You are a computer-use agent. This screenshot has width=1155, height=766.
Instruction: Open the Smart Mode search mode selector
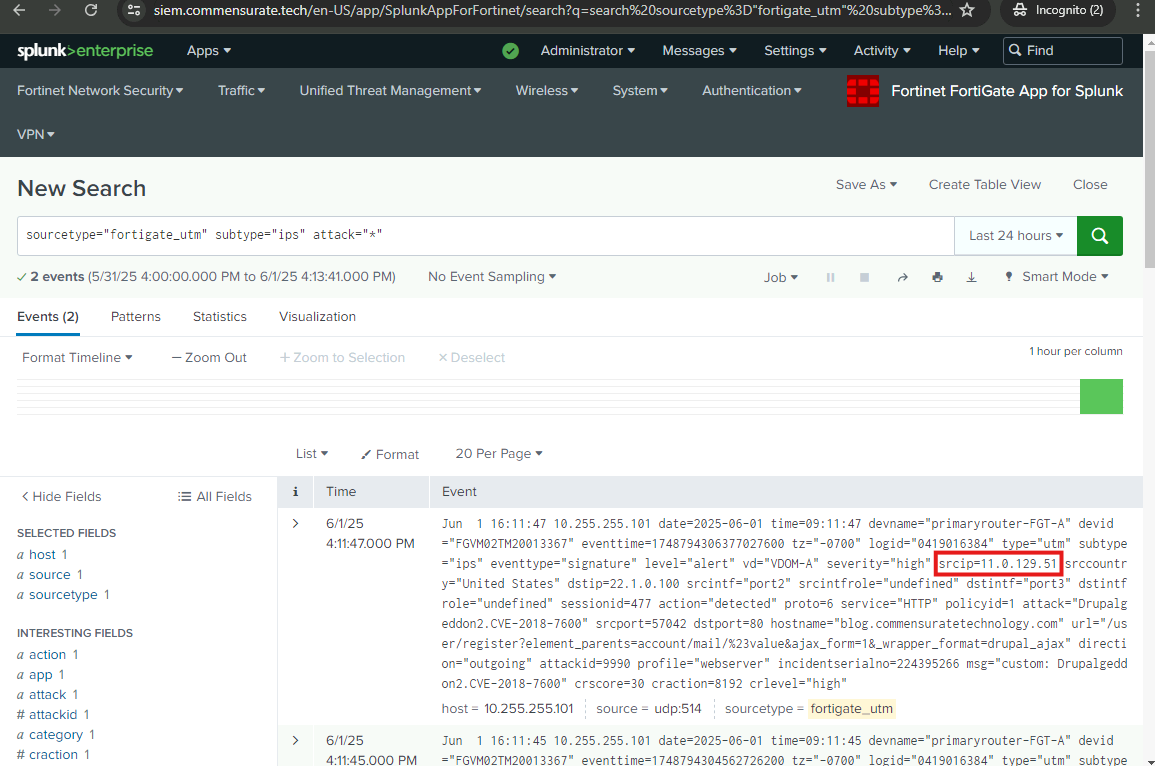[x=1056, y=277]
